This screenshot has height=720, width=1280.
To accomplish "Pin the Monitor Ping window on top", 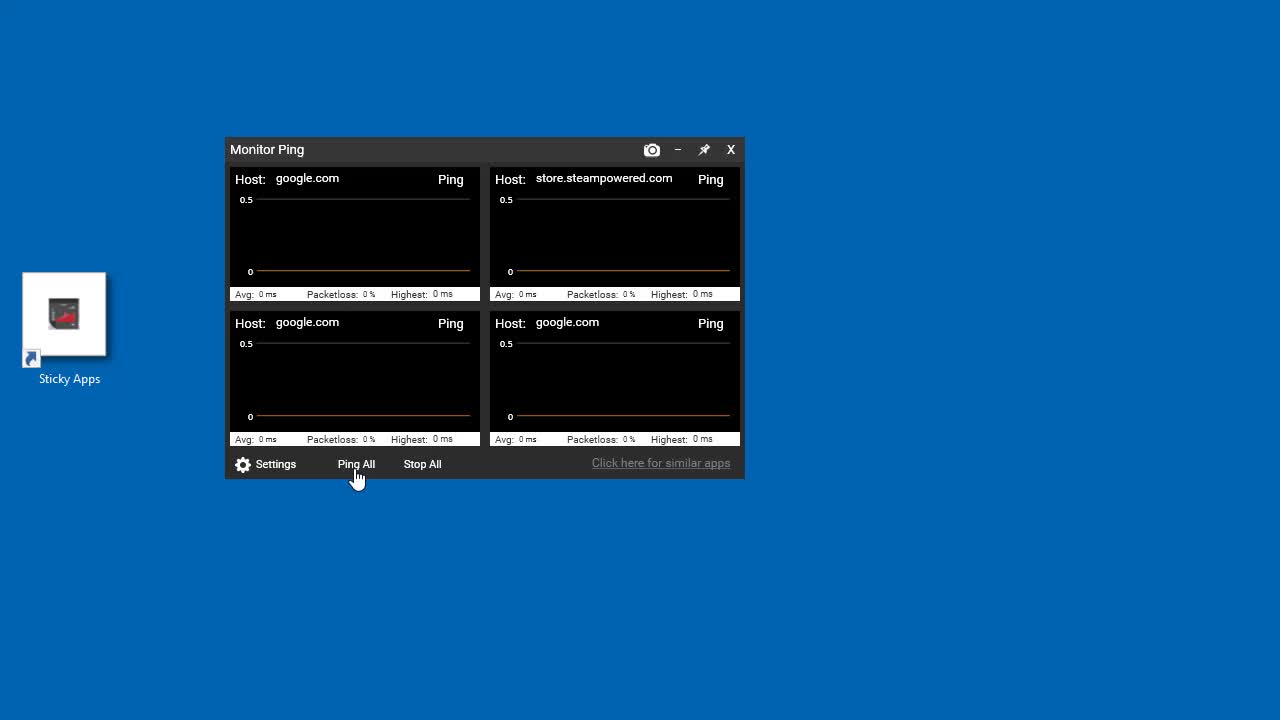I will pos(704,150).
